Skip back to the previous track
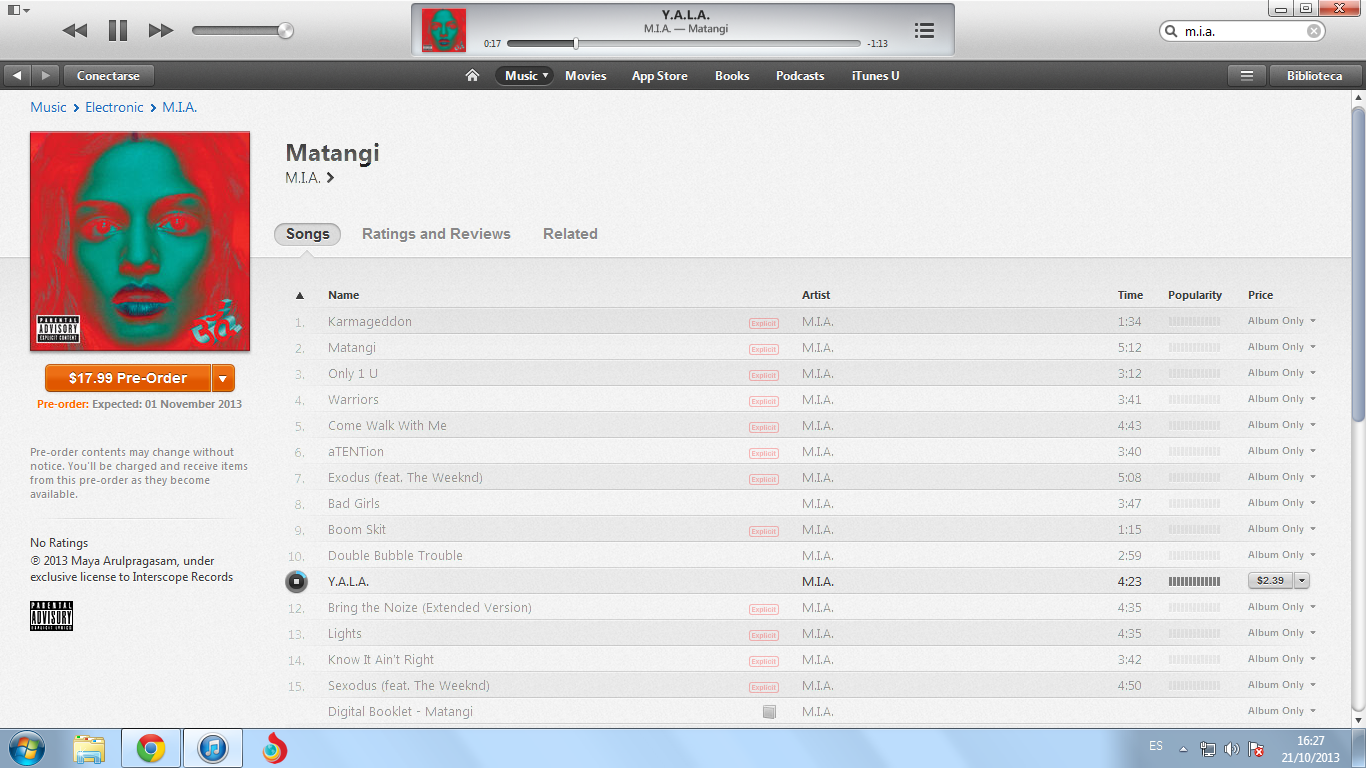 (75, 31)
